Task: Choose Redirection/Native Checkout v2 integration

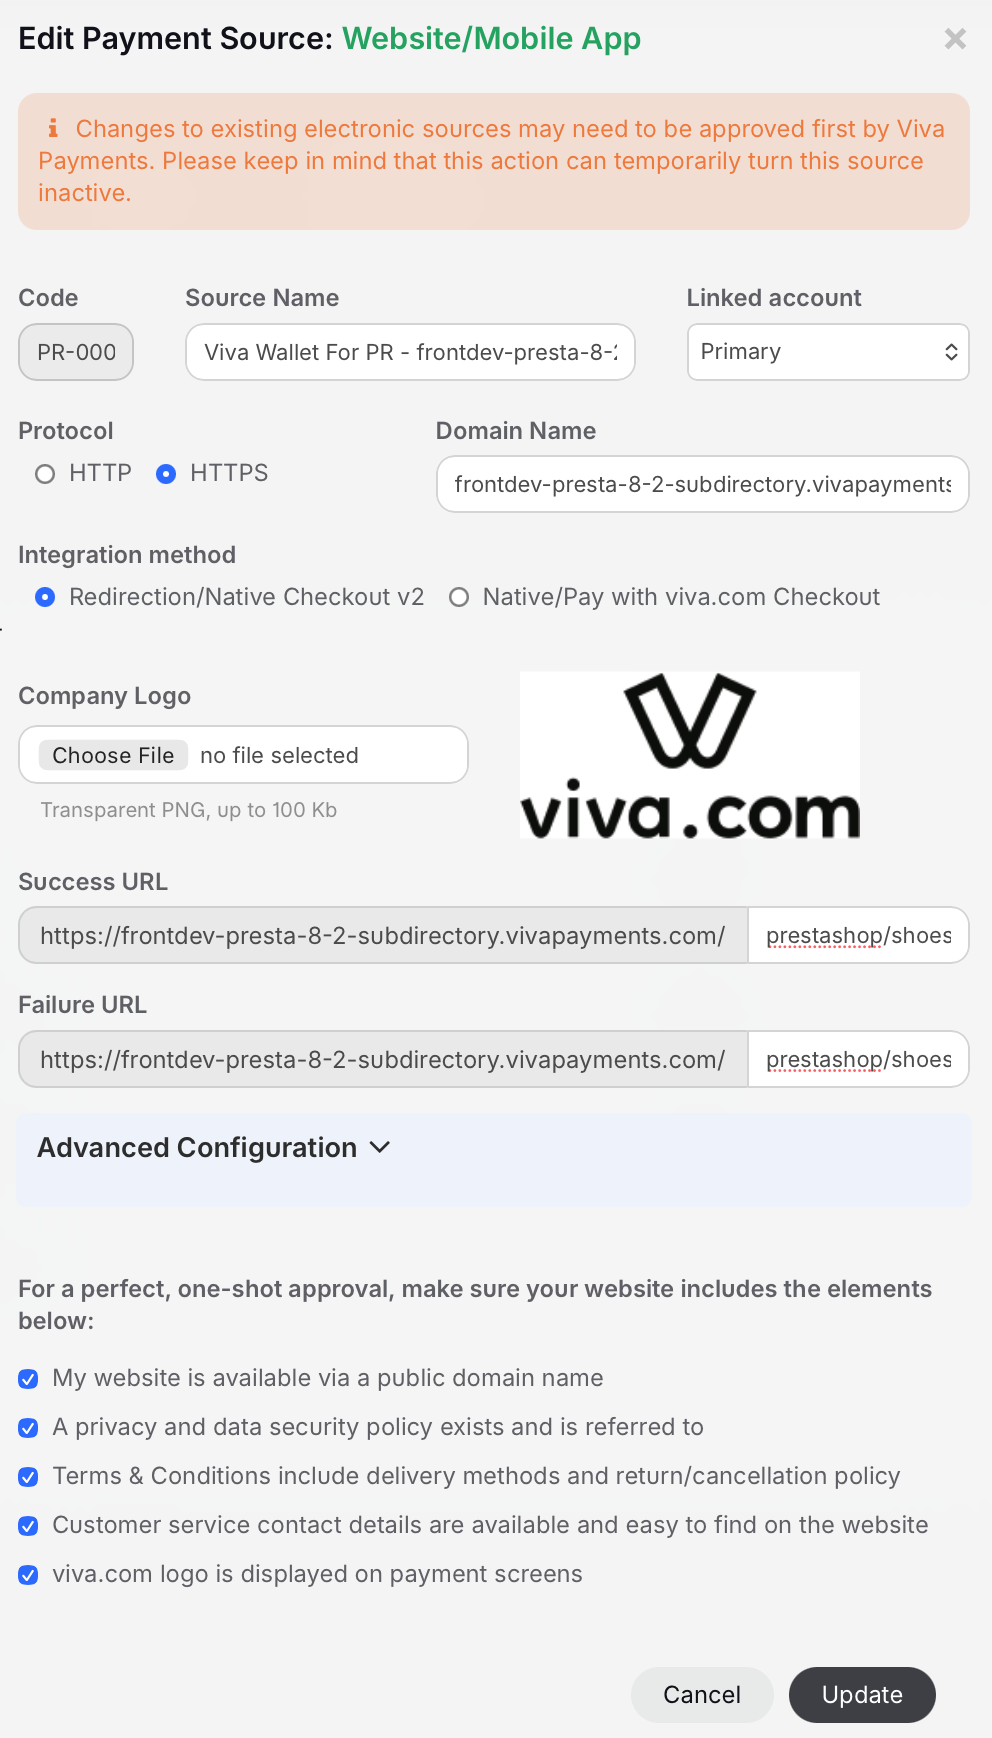Action: [x=45, y=597]
